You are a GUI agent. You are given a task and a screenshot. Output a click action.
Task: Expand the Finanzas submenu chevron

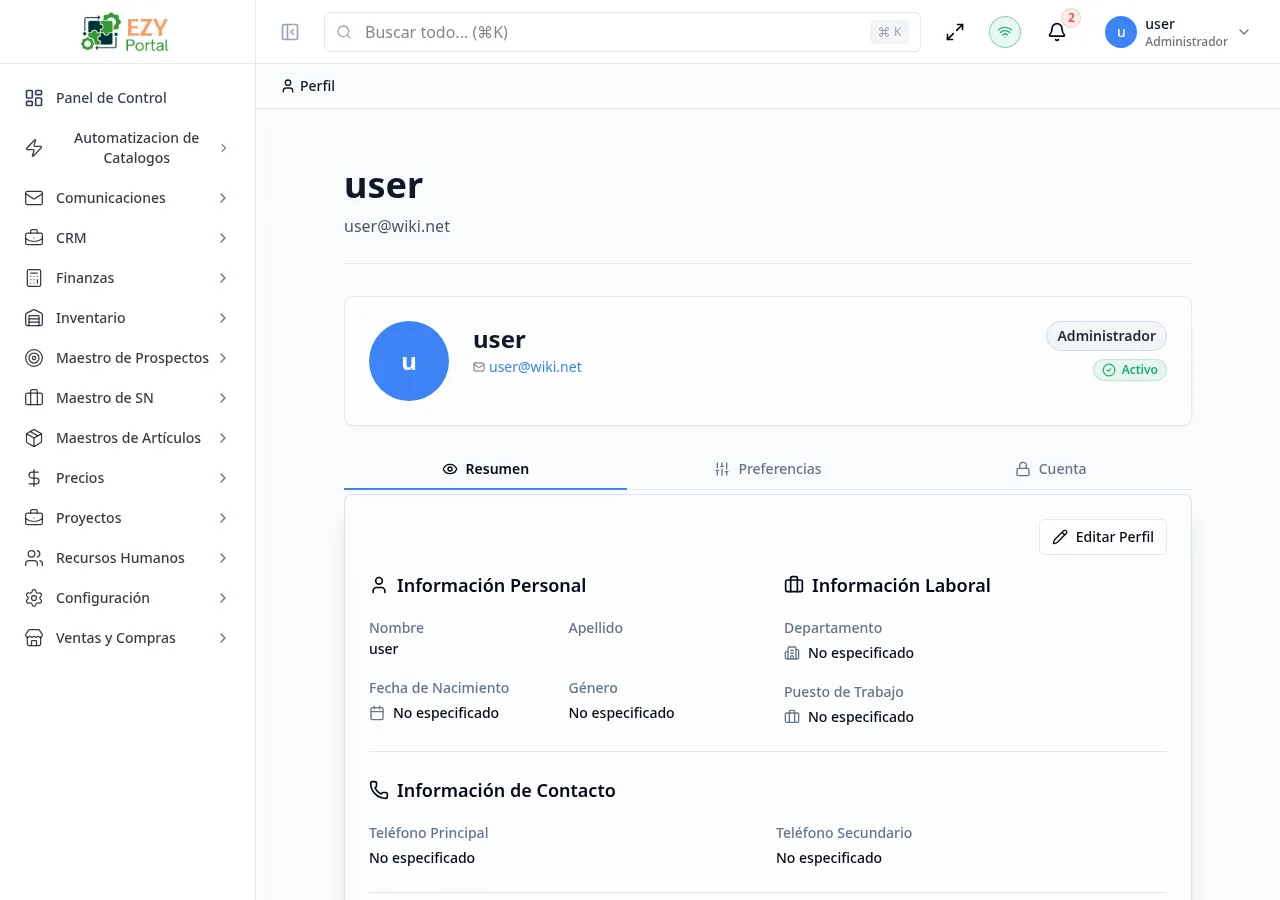pyautogui.click(x=223, y=278)
